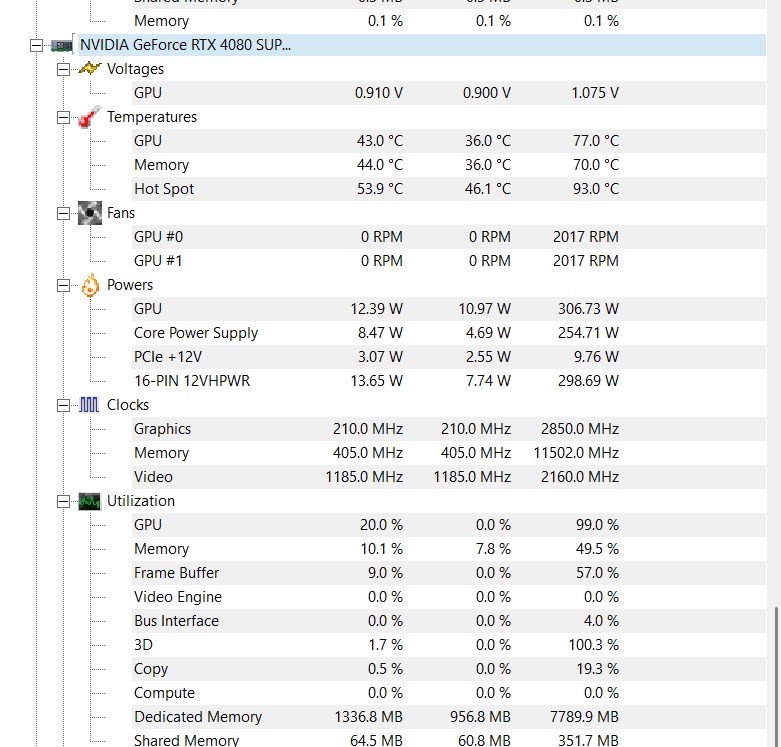Click the Fans fan icon
This screenshot has height=747, width=781.
pos(90,213)
